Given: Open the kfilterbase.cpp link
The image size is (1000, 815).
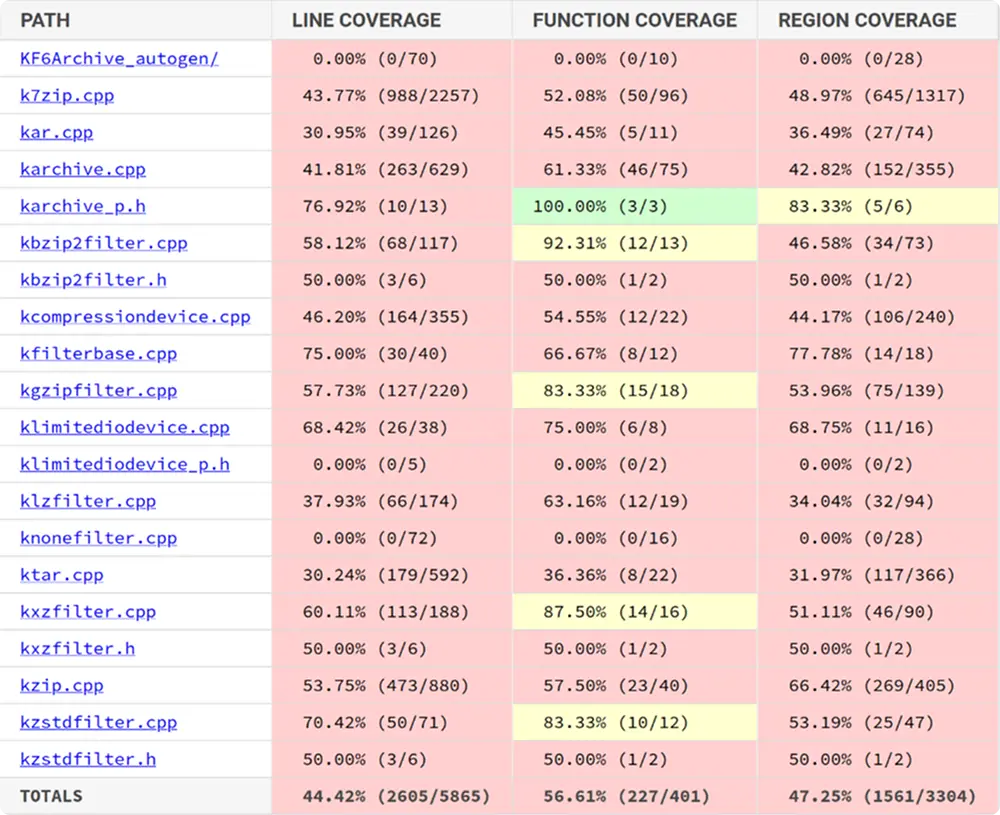Looking at the screenshot, I should pyautogui.click(x=98, y=354).
